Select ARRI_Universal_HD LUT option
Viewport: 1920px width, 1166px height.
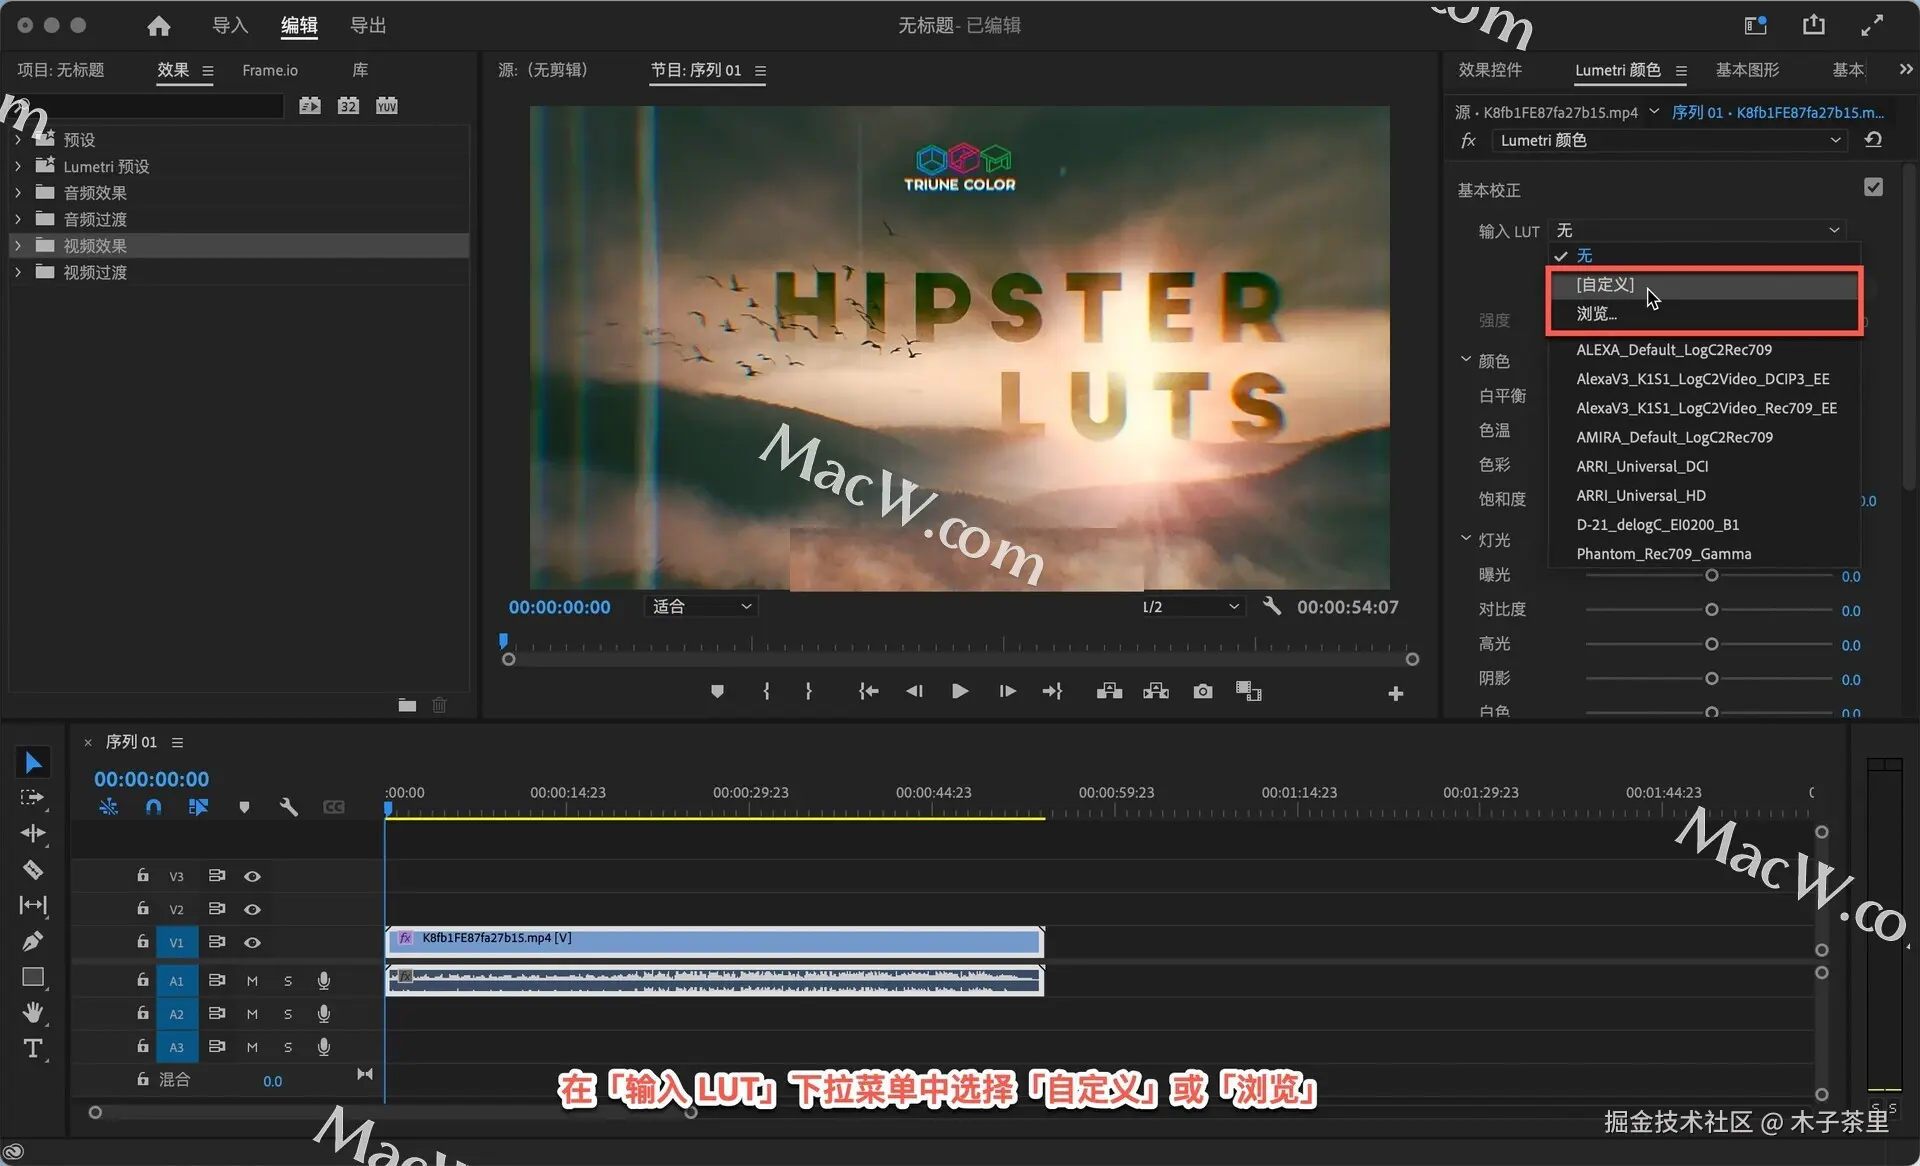(1640, 495)
